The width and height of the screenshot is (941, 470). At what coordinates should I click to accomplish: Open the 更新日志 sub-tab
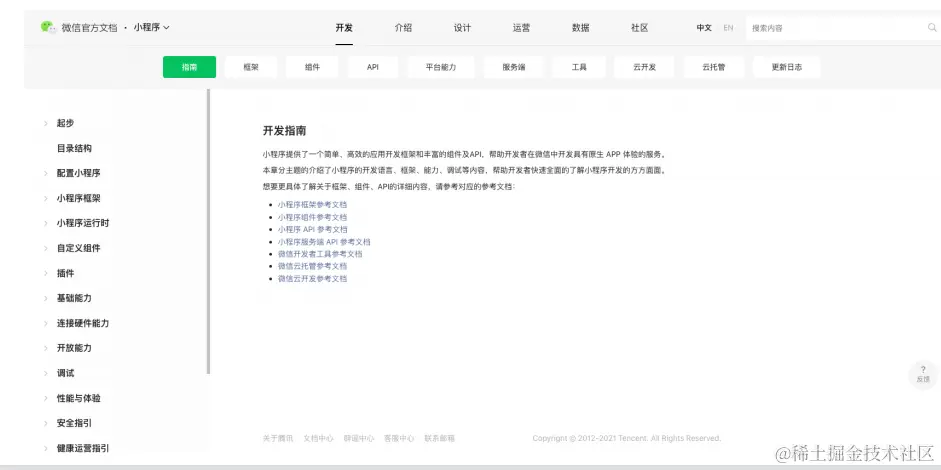click(x=786, y=67)
